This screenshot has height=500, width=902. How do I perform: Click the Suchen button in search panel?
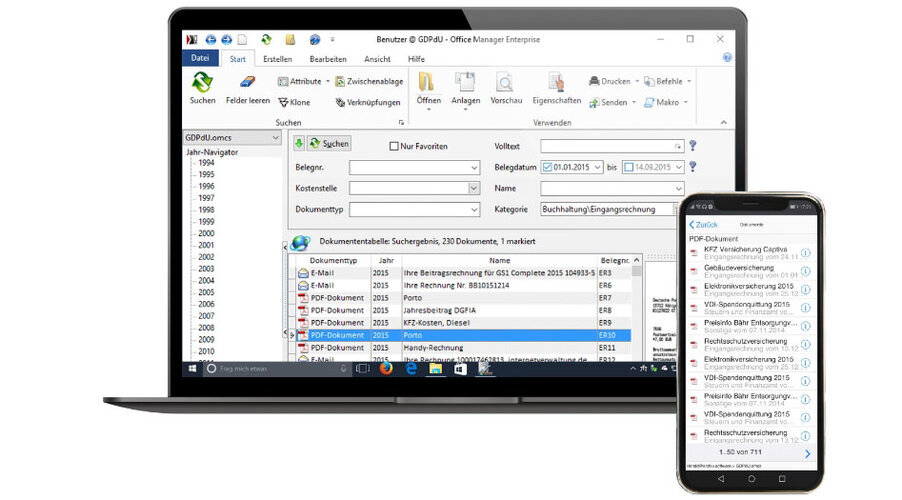click(x=328, y=143)
